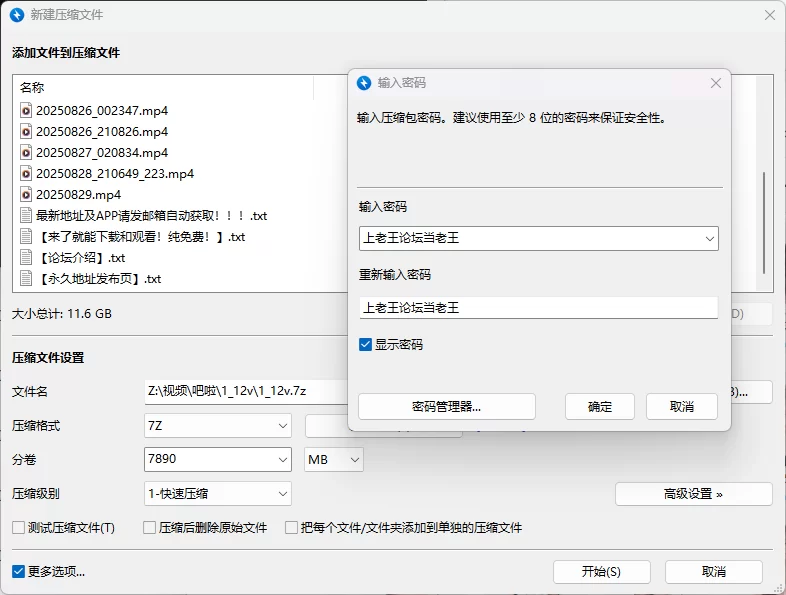786x595 pixels.
Task: Open the 压缩格式 7Z dropdown
Action: pyautogui.click(x=283, y=426)
